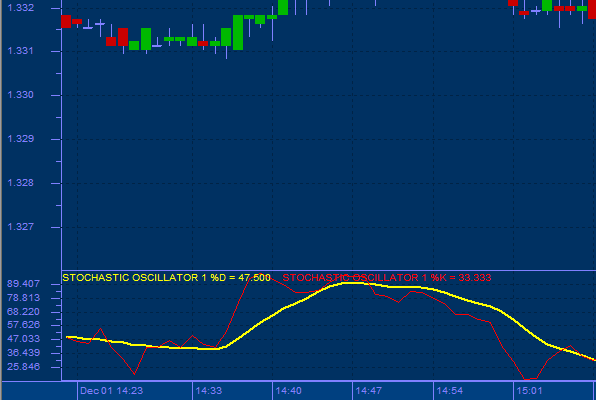Click the 14:47 time axis label
Image resolution: width=596 pixels, height=400 pixels.
pos(368,390)
